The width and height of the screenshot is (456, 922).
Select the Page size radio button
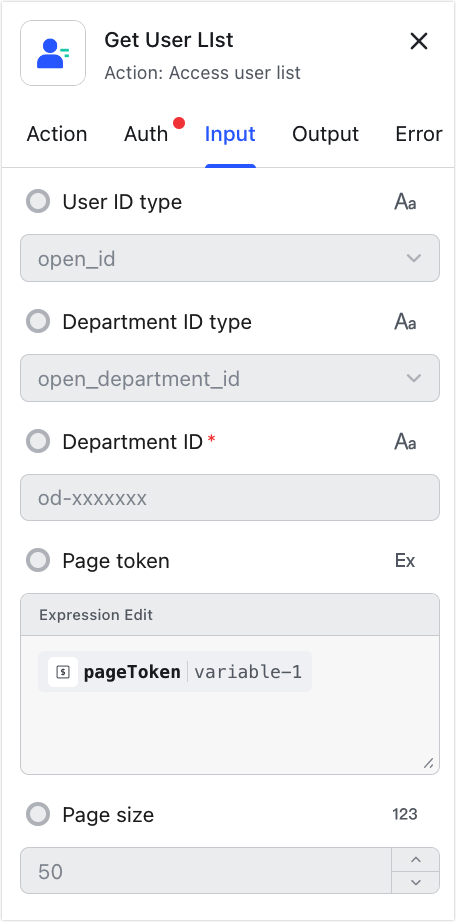(38, 814)
